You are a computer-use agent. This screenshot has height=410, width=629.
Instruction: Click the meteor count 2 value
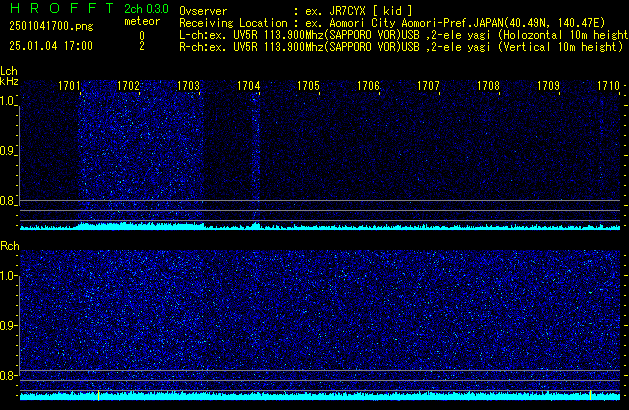point(142,46)
